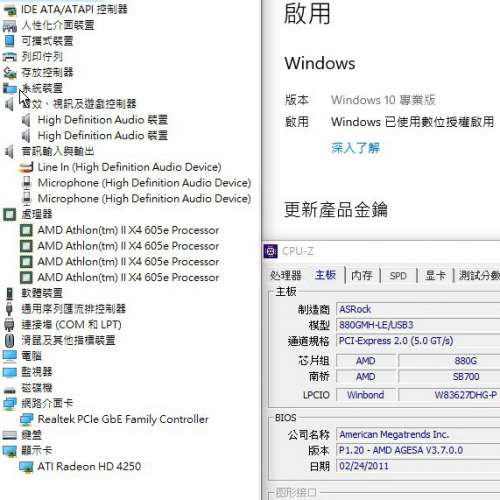Select the 處理器 category row

tap(37, 214)
